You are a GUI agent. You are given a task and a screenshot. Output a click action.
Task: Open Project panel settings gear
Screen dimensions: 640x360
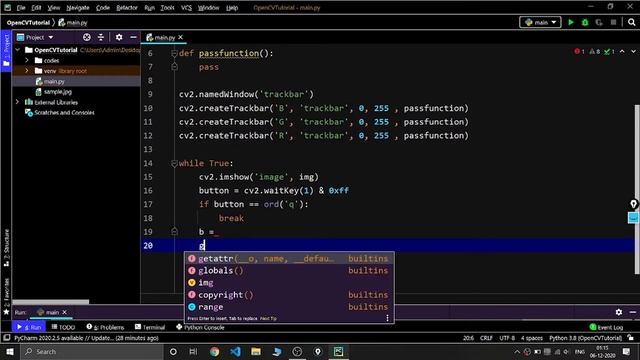point(119,37)
